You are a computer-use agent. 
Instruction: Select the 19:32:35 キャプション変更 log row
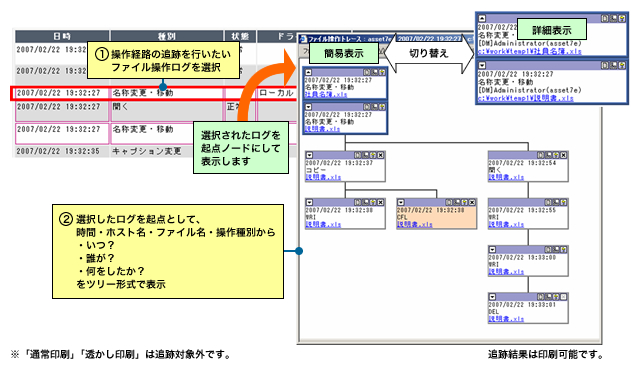(155, 151)
